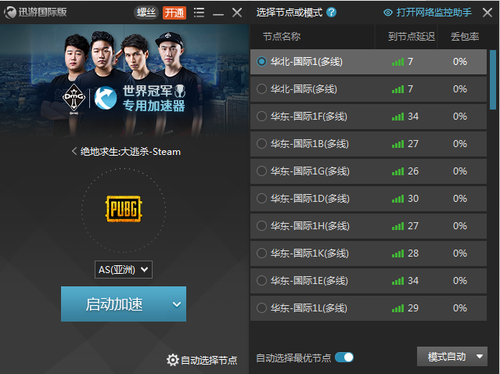
Task: Go back via arrow before 绝地求生:大逃杀-Steam
Action: click(x=74, y=152)
